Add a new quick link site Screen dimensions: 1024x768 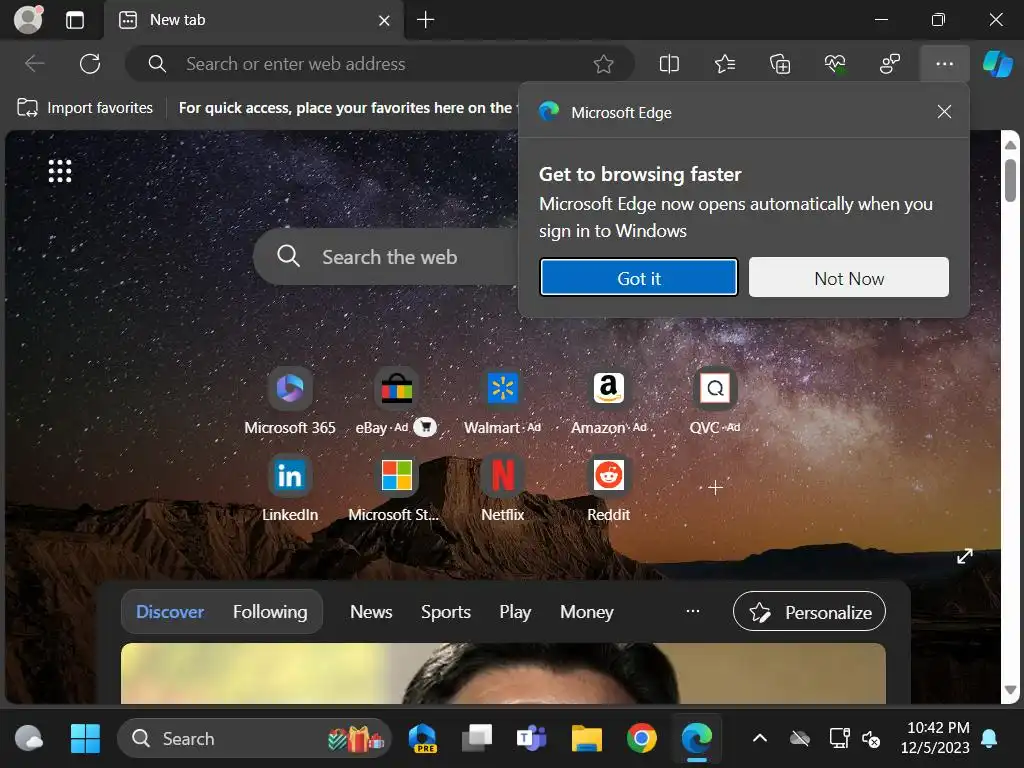point(715,487)
